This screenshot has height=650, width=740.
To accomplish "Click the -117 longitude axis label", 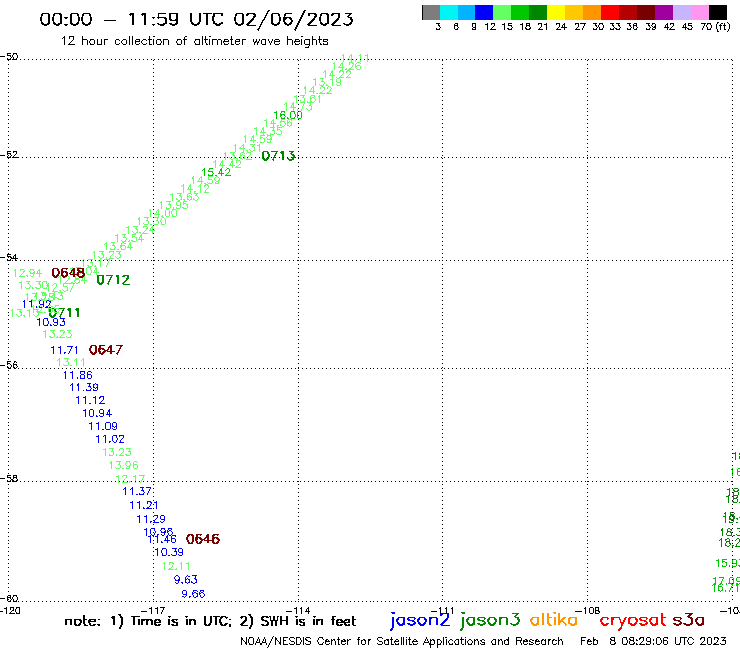I will point(153,610).
